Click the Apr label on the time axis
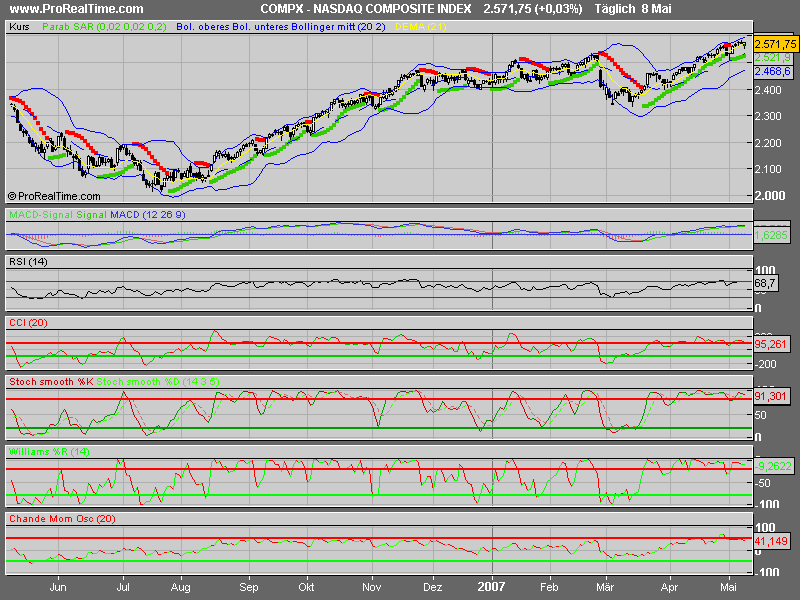Viewport: 800px width, 600px height. click(669, 587)
